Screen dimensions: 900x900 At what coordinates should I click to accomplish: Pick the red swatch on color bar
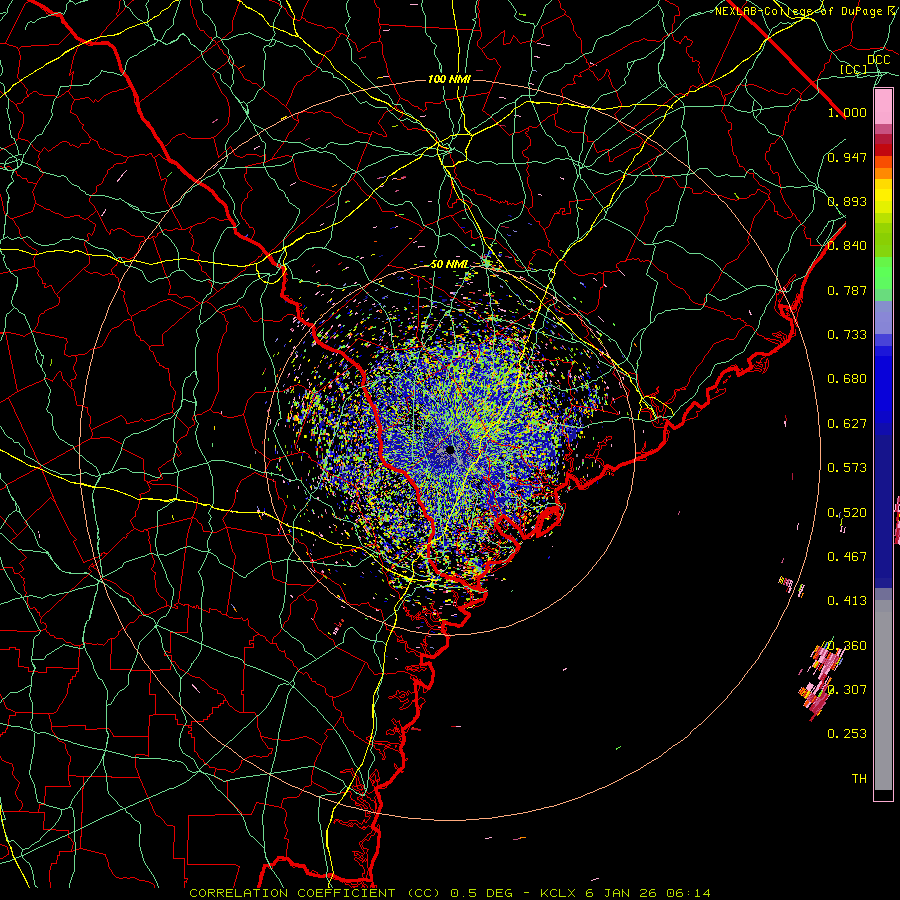883,149
